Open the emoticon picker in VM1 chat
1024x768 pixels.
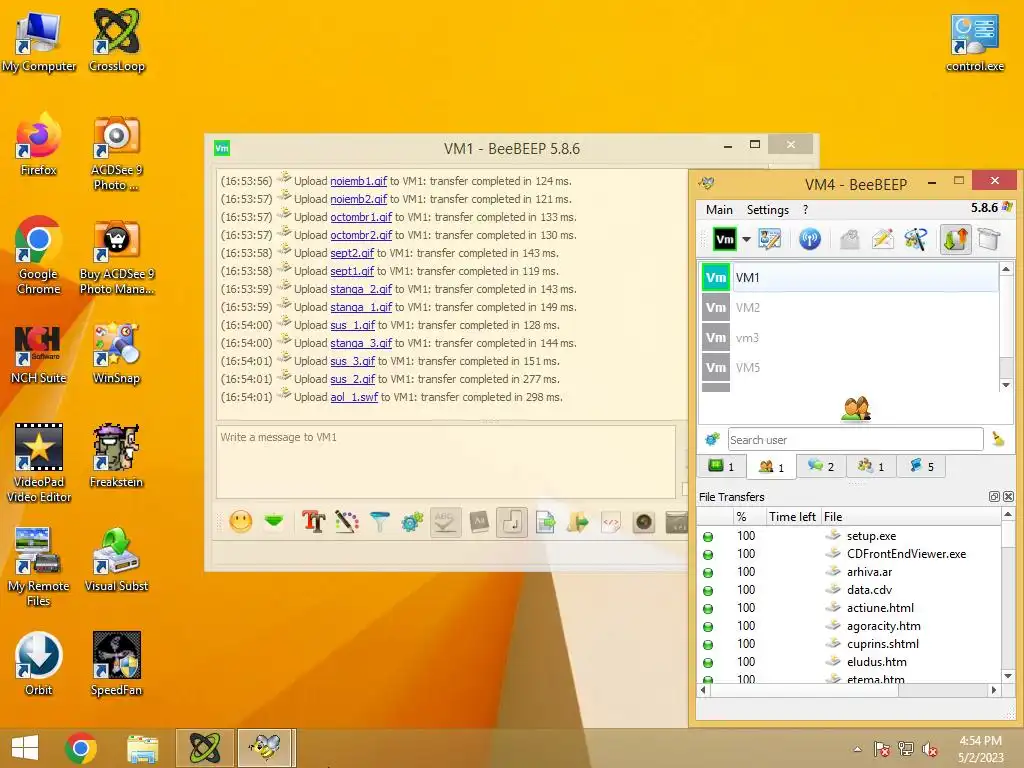(241, 521)
